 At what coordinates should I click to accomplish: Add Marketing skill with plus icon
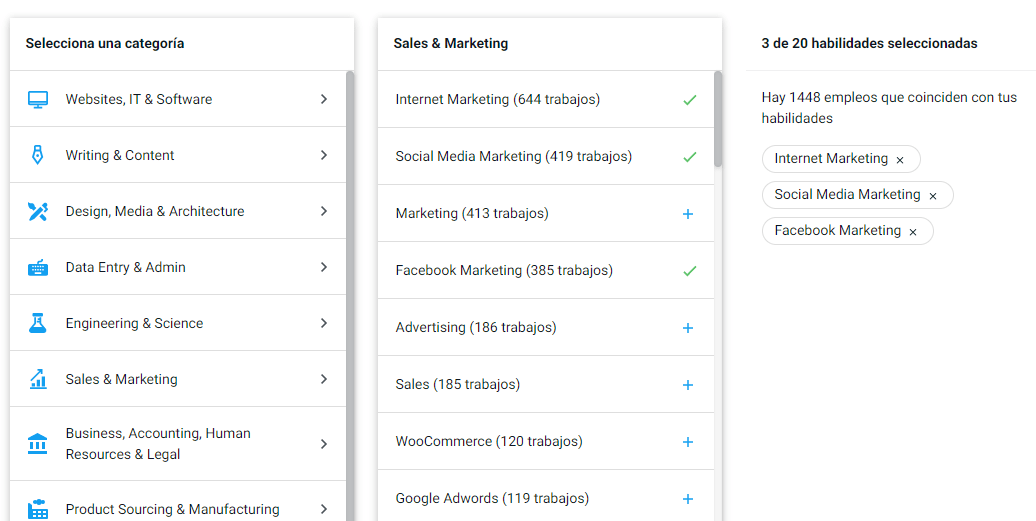688,214
